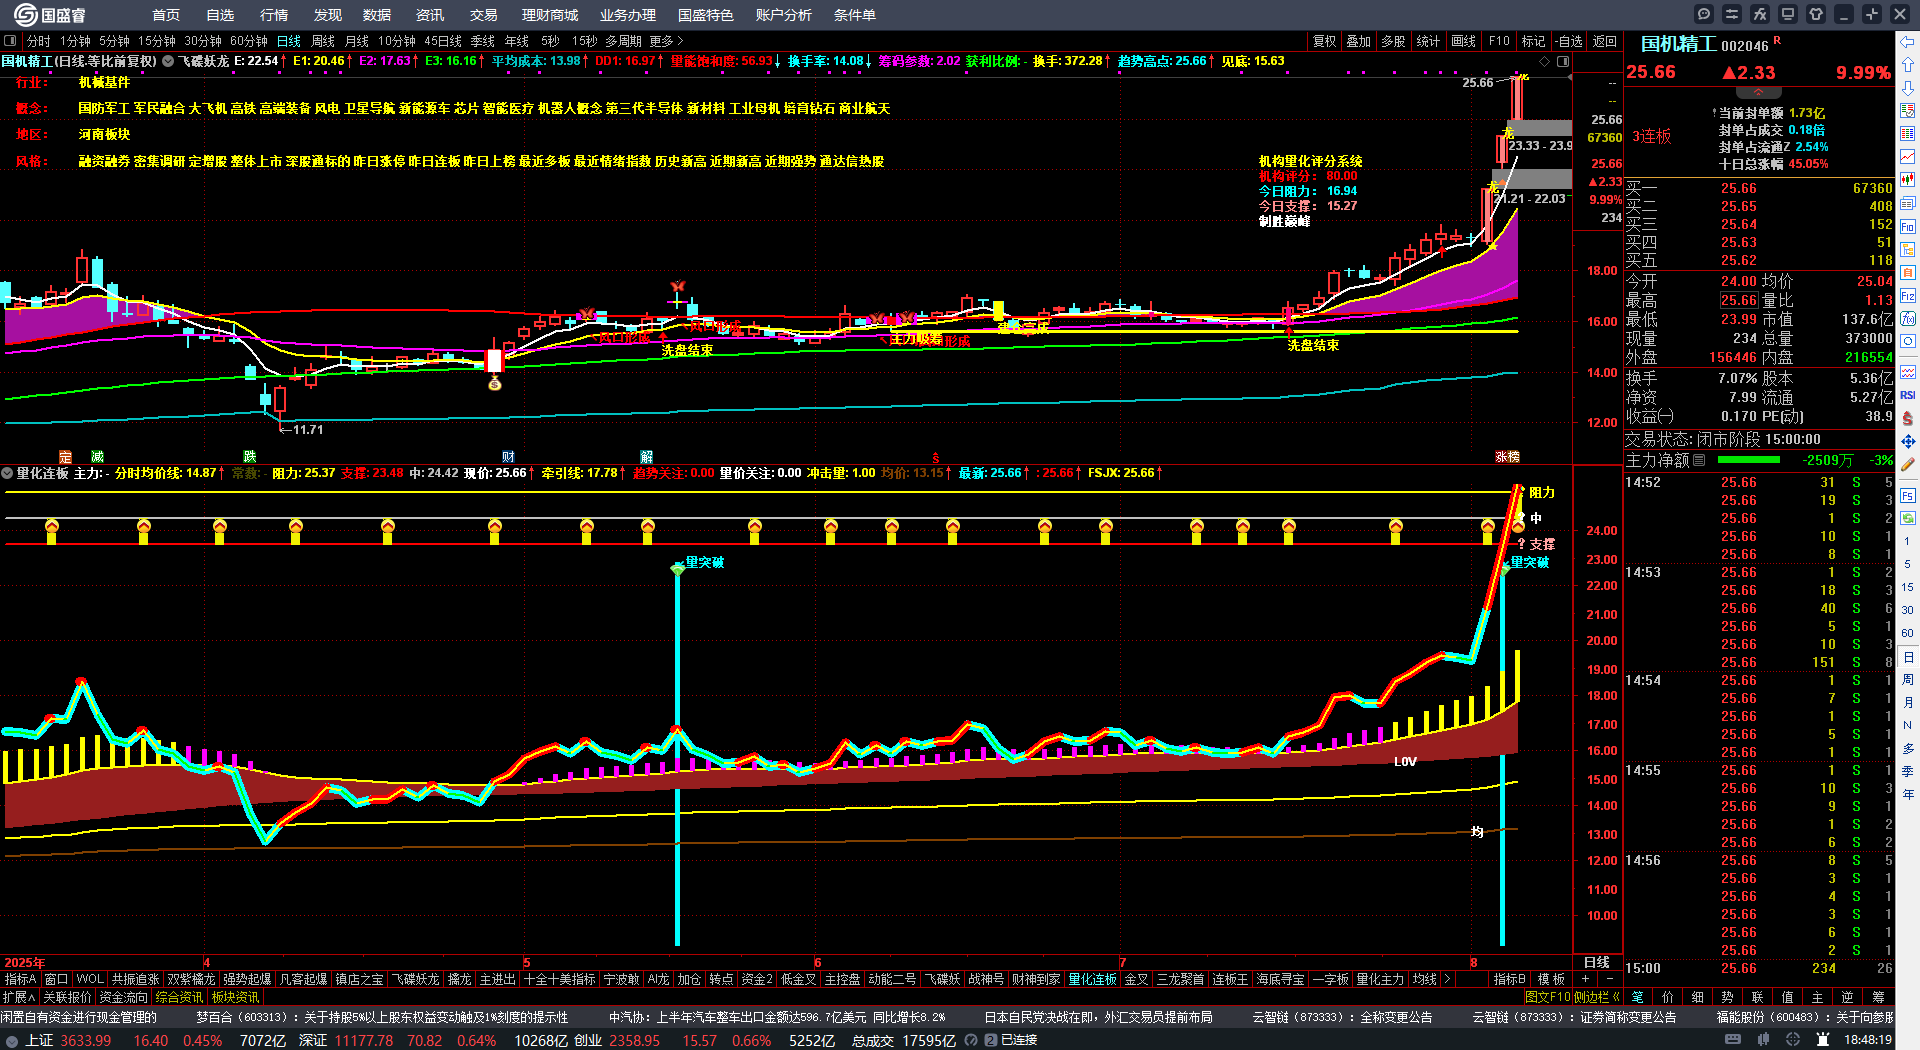
Task: Collapse the 侧边栏 sidebar toggle
Action: point(1596,997)
